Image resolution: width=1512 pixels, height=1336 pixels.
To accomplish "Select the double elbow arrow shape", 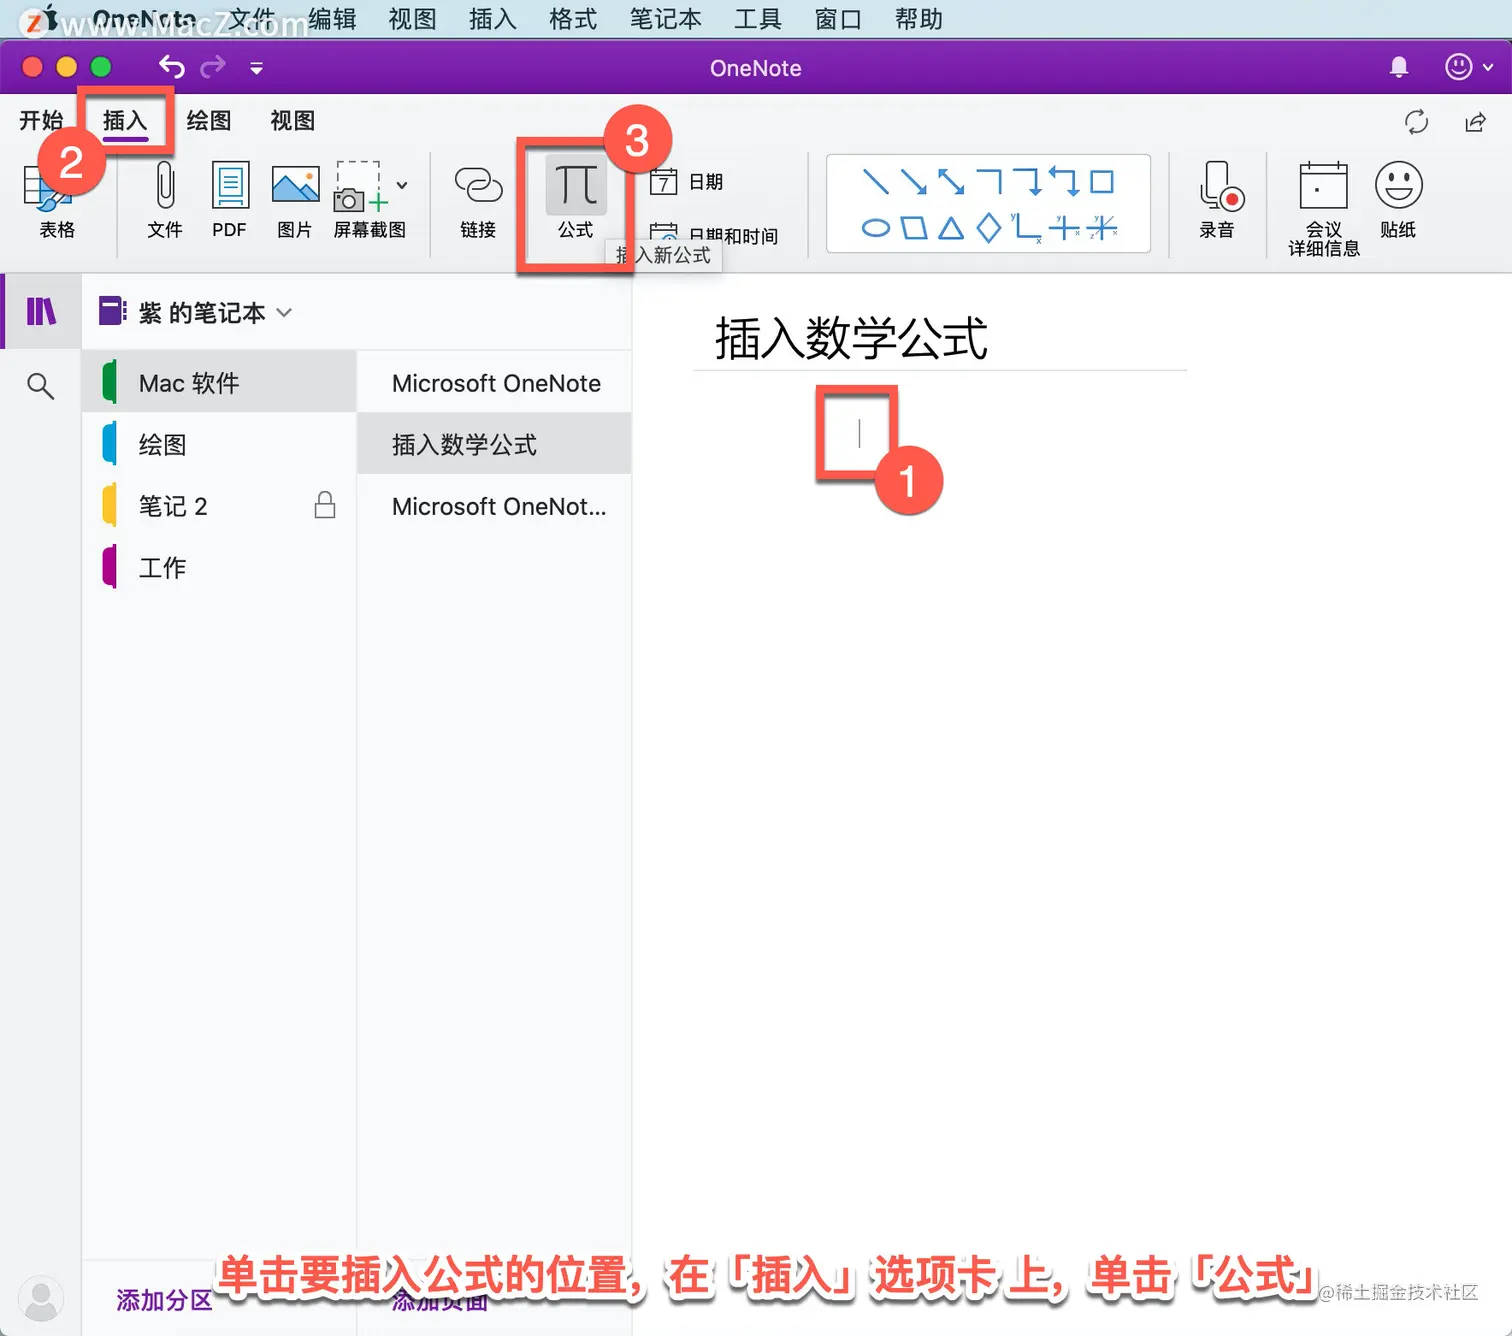I will [x=1065, y=182].
